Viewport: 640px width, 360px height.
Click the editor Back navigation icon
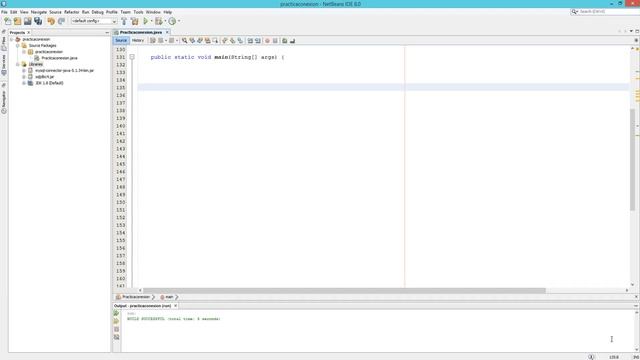click(x=161, y=40)
